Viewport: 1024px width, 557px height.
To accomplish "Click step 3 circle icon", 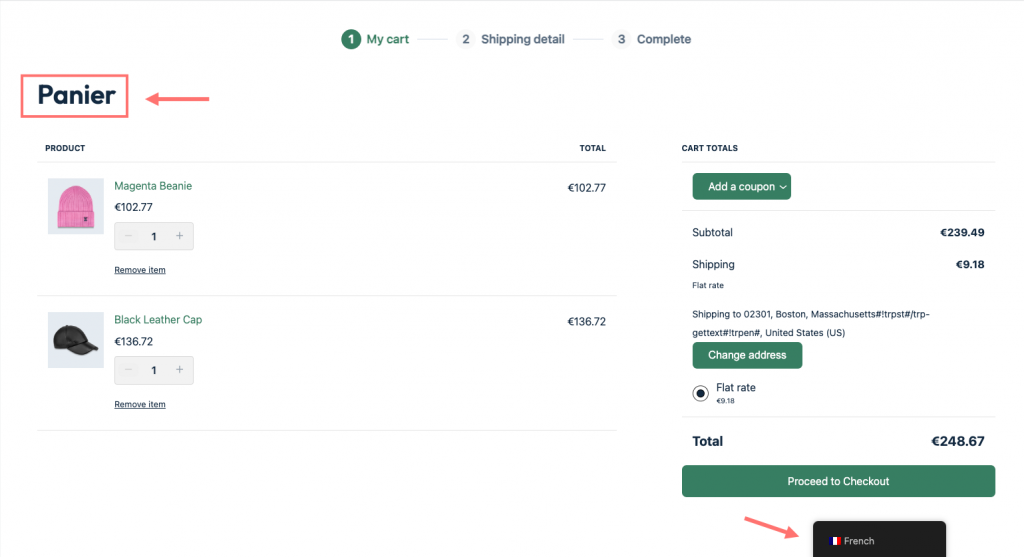I will (x=621, y=39).
